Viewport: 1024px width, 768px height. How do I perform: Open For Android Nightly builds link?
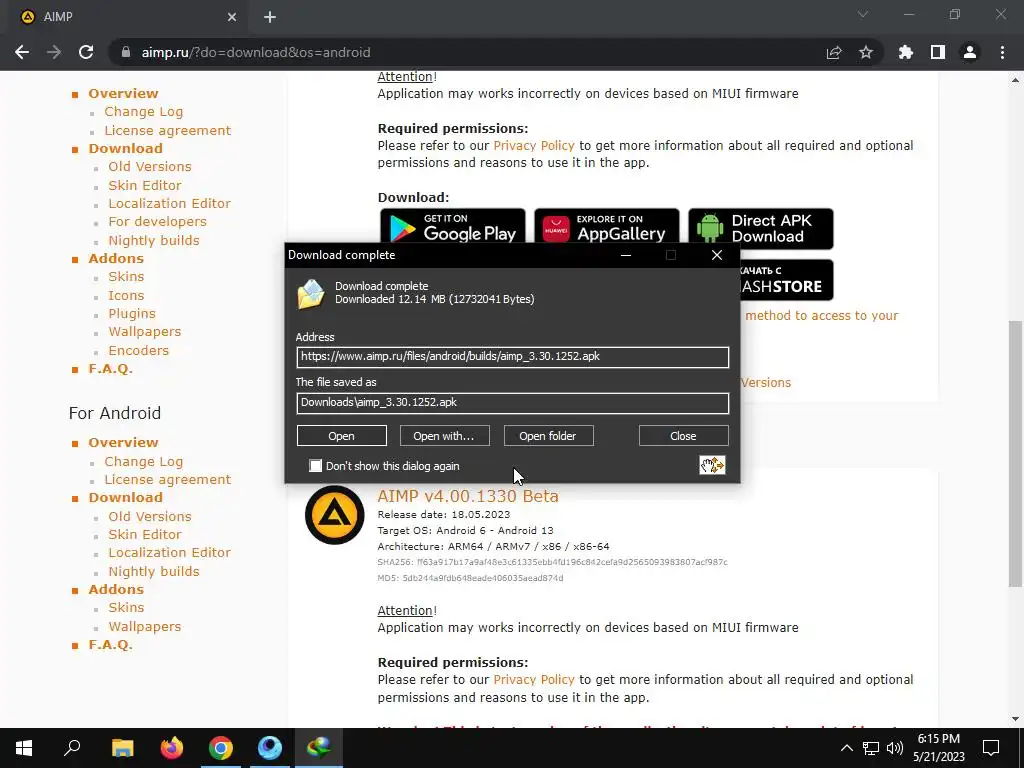pyautogui.click(x=153, y=571)
